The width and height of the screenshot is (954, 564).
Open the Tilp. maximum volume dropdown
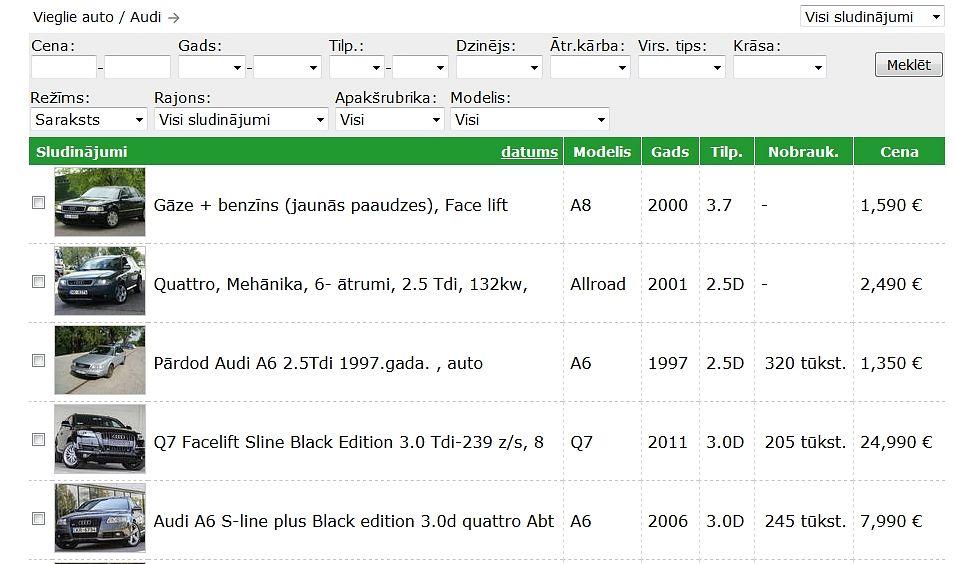(x=420, y=67)
